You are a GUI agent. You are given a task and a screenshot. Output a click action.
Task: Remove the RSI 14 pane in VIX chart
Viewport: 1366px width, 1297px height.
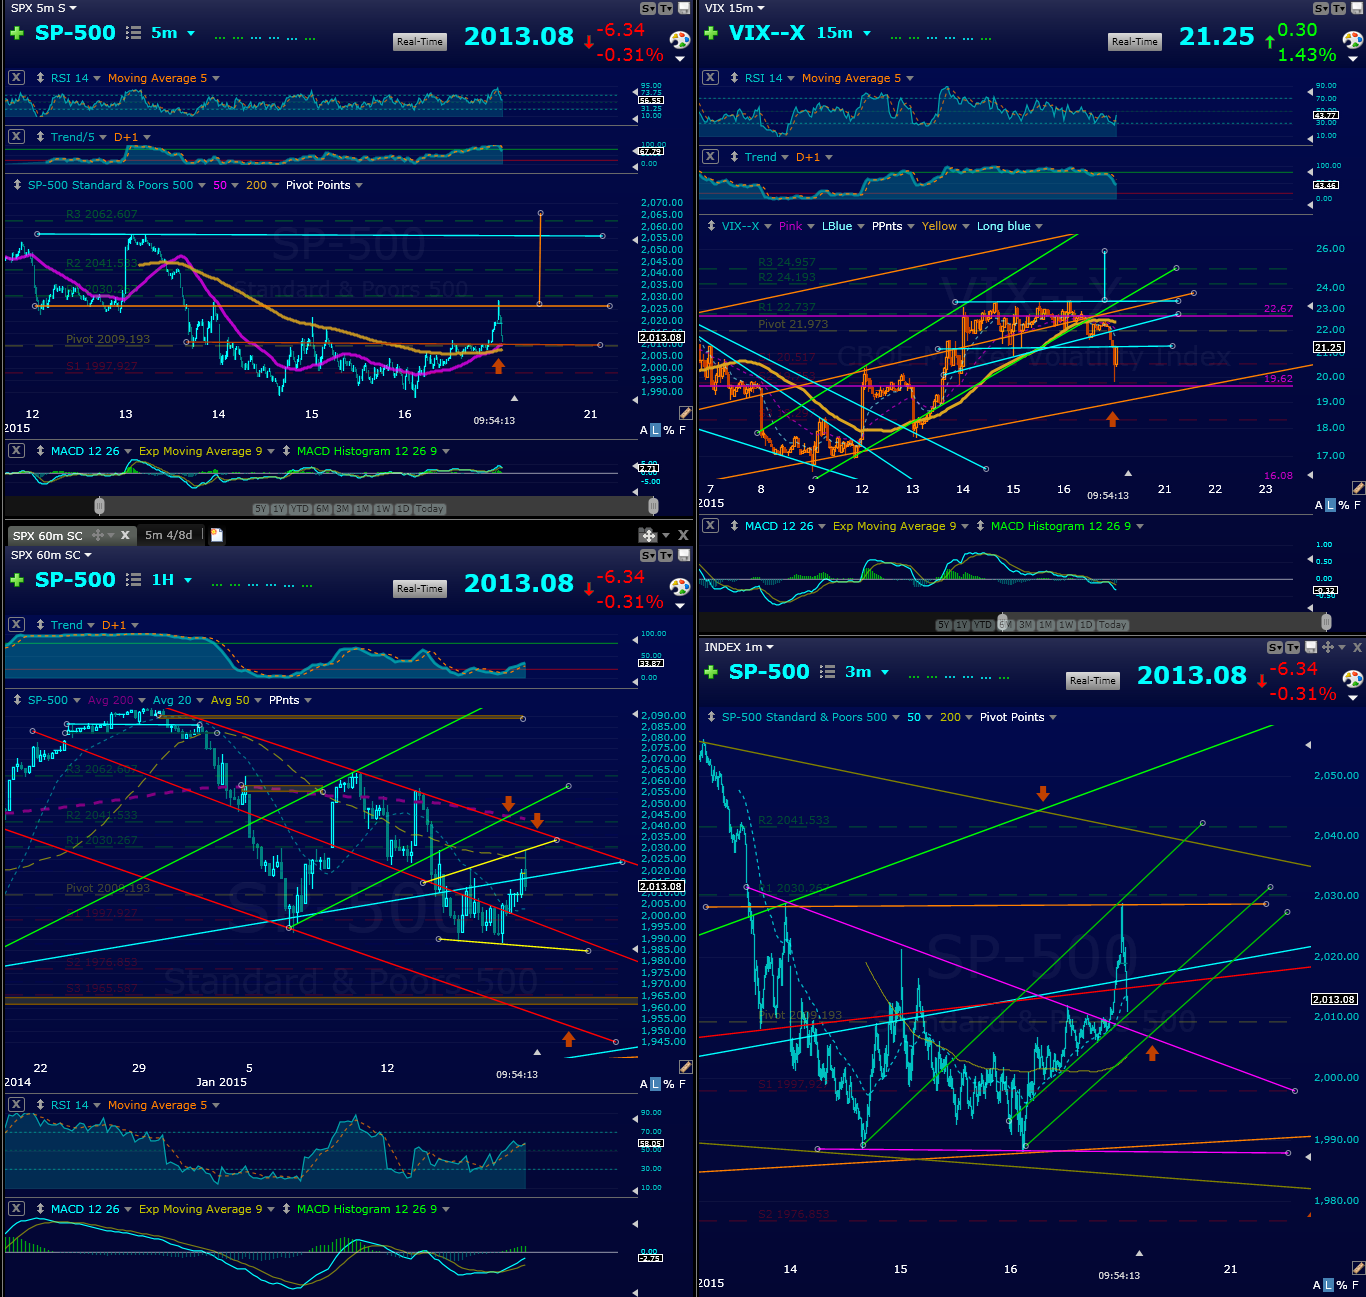[710, 77]
